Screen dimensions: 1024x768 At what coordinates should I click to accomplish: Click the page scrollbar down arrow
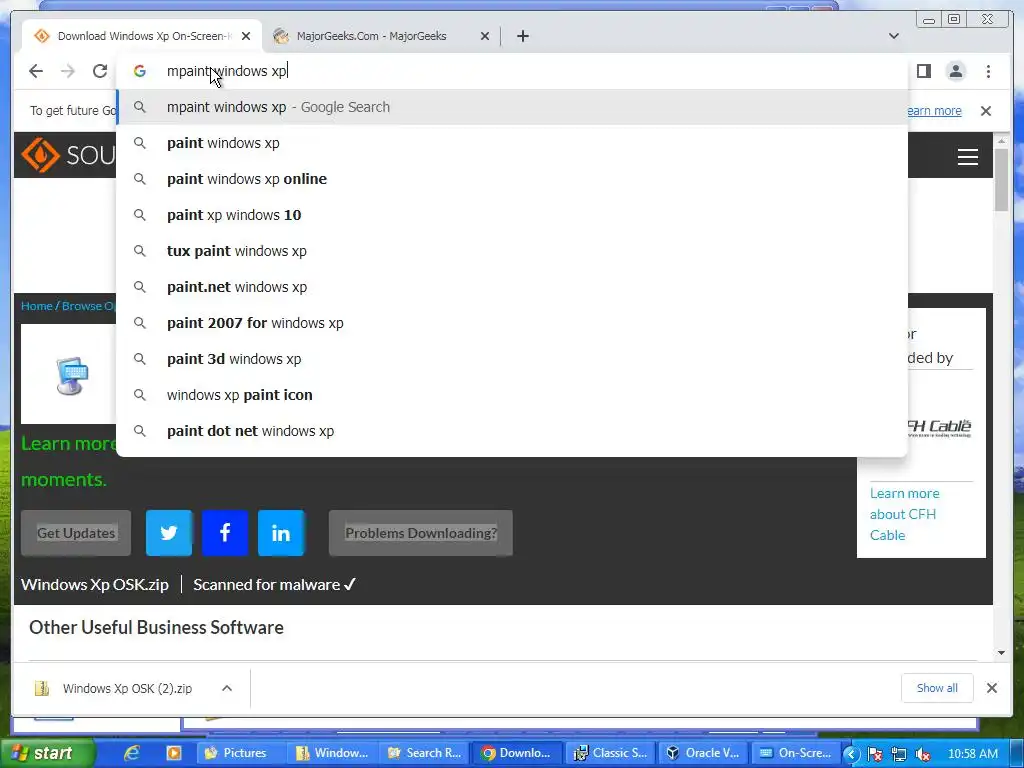click(x=1001, y=652)
